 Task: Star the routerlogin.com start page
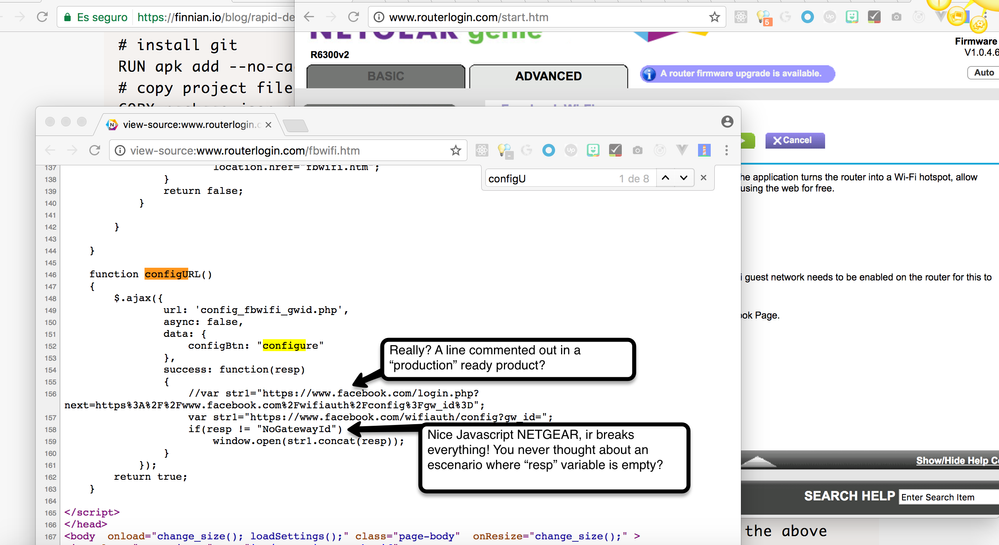point(715,17)
